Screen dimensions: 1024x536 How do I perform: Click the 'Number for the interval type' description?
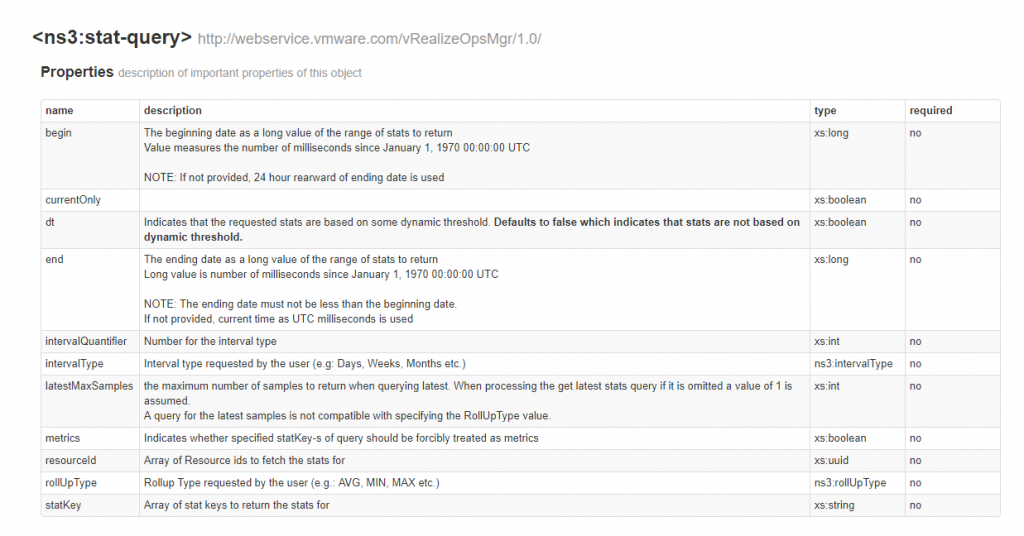[x=210, y=341]
